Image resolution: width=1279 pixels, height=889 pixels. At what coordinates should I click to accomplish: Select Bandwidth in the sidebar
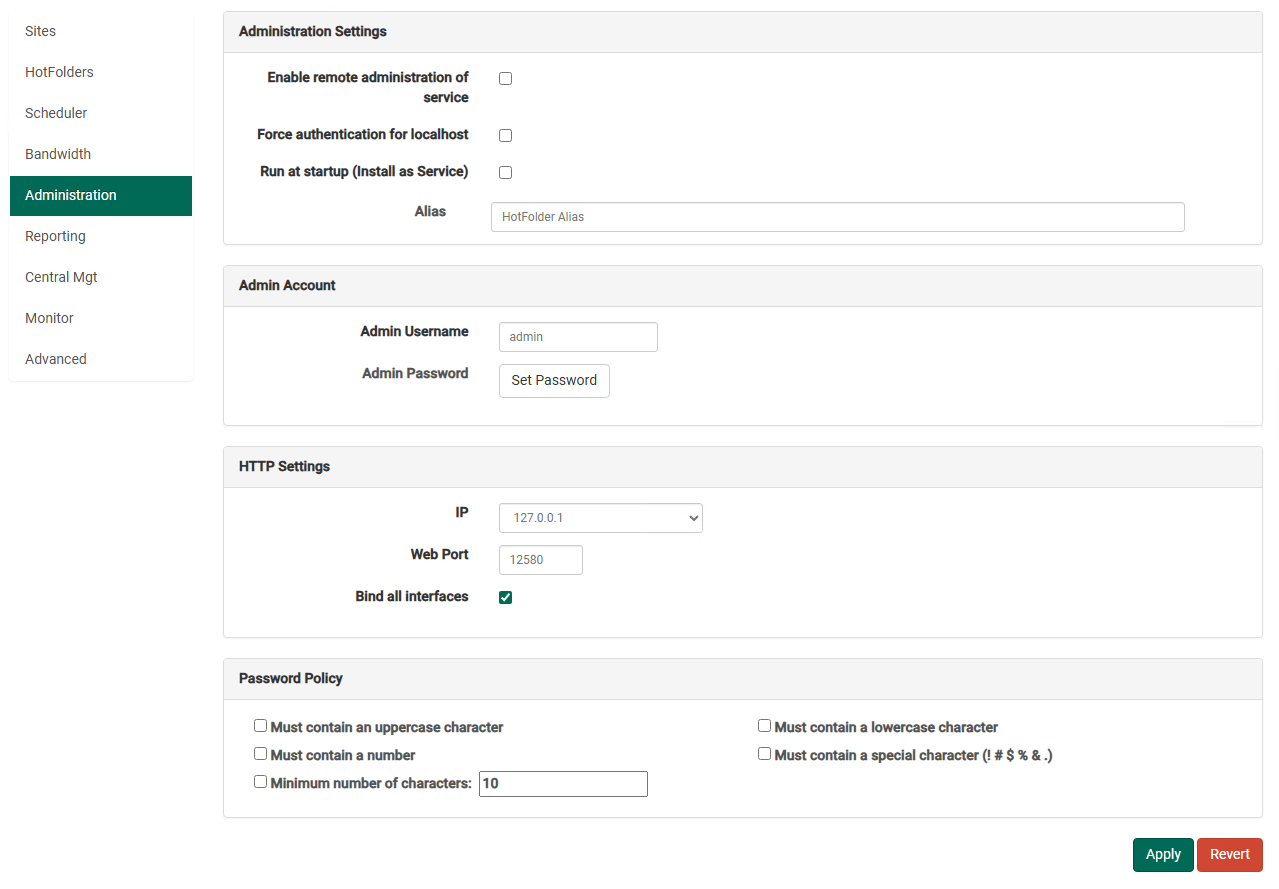pos(101,154)
